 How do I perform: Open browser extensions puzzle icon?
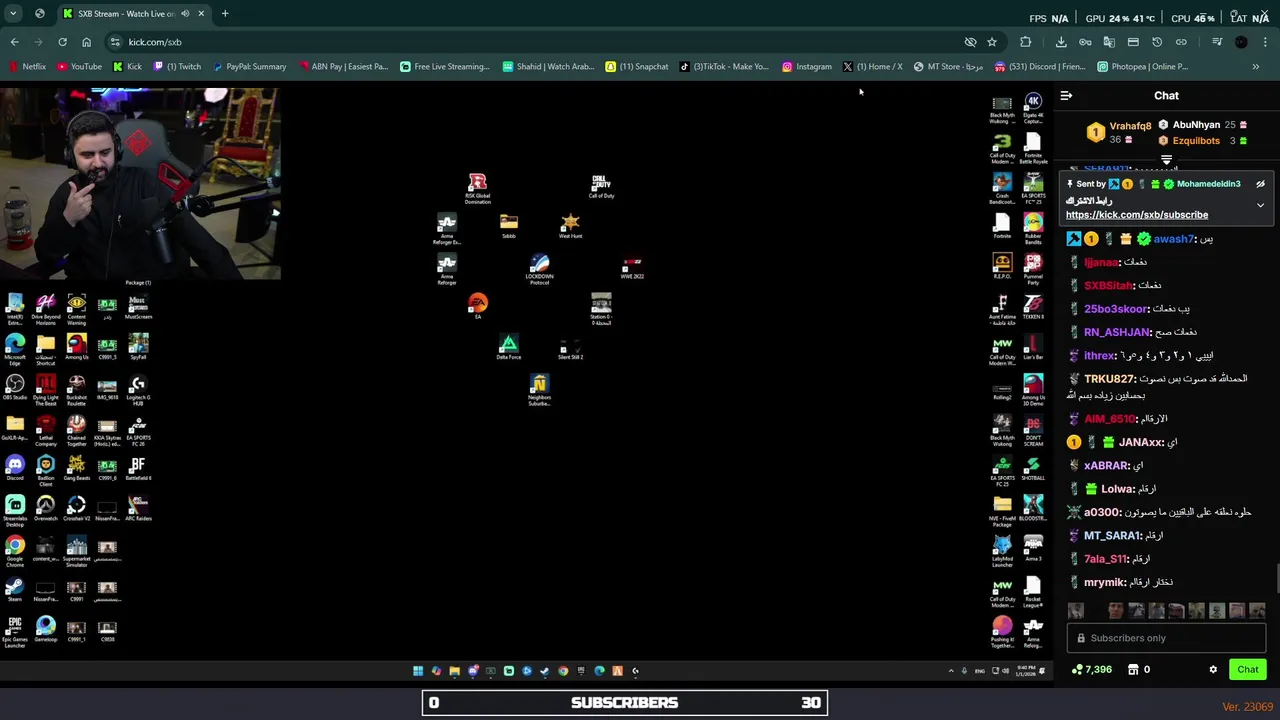[x=1025, y=42]
